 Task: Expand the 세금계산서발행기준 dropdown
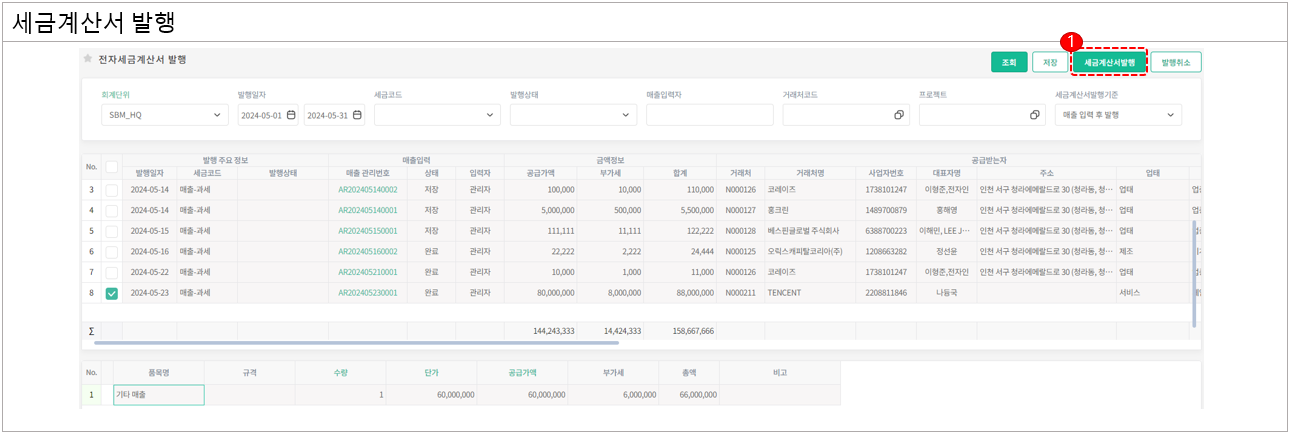1171,115
